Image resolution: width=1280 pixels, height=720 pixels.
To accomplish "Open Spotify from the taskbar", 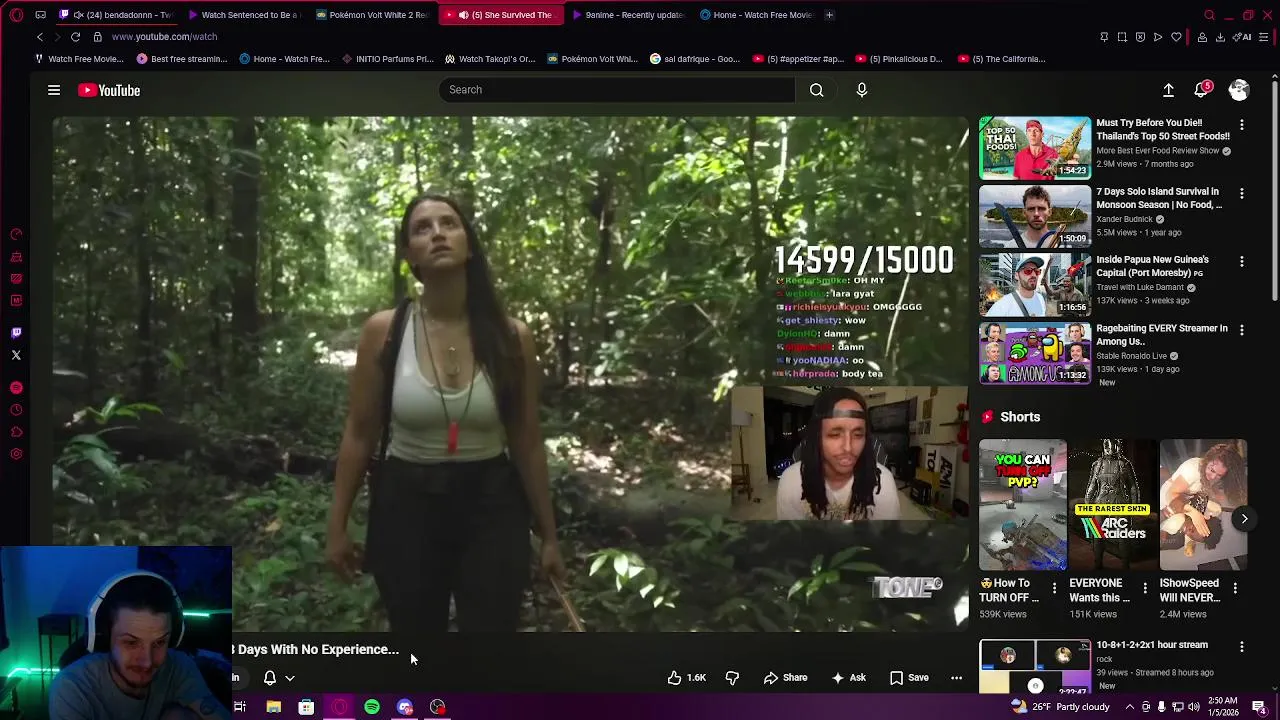I will click(x=372, y=707).
